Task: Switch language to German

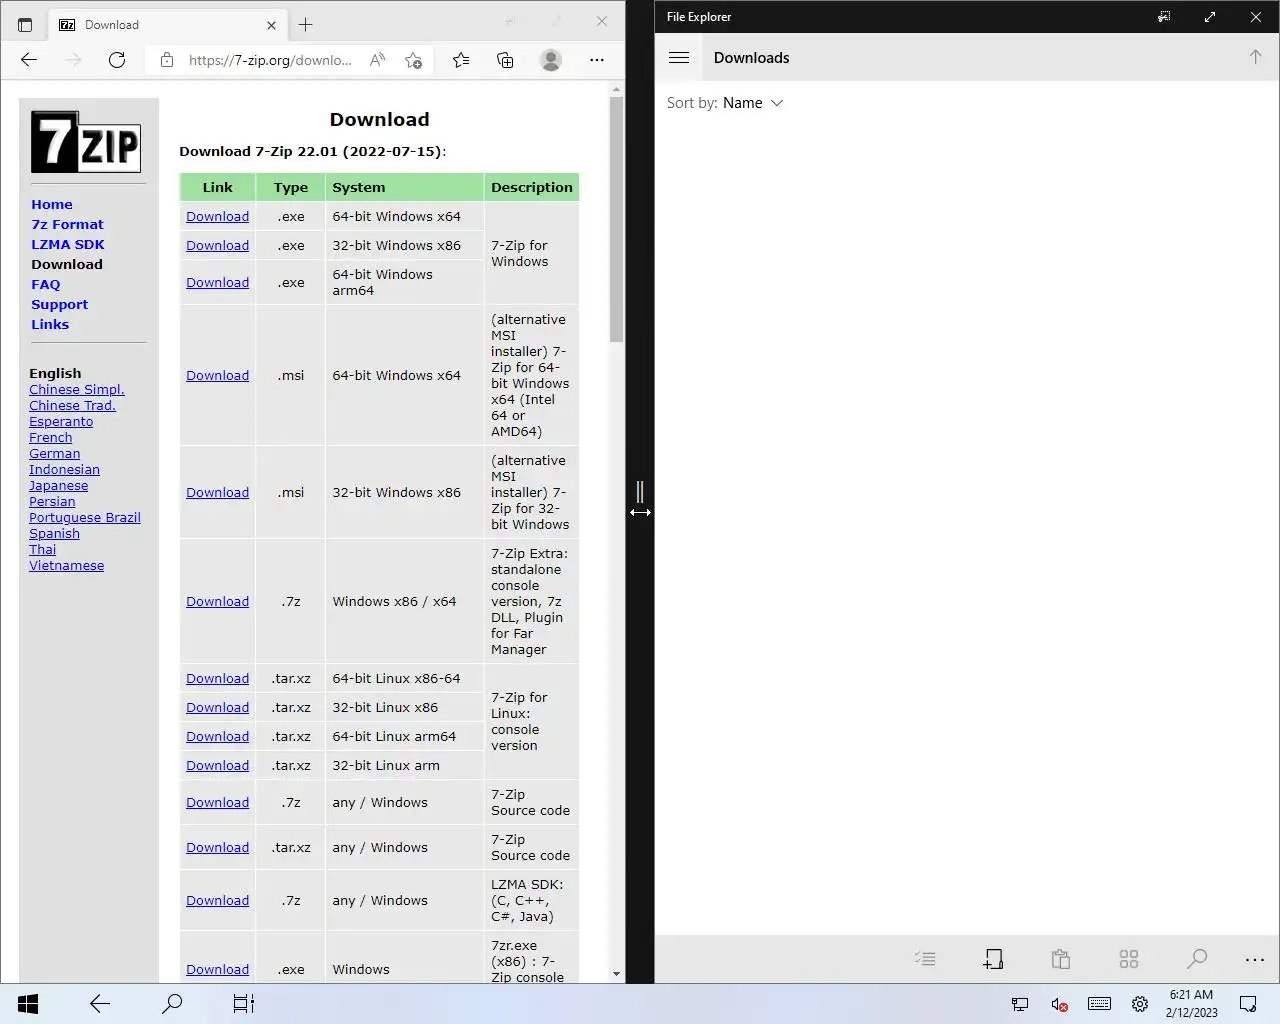Action: [54, 453]
